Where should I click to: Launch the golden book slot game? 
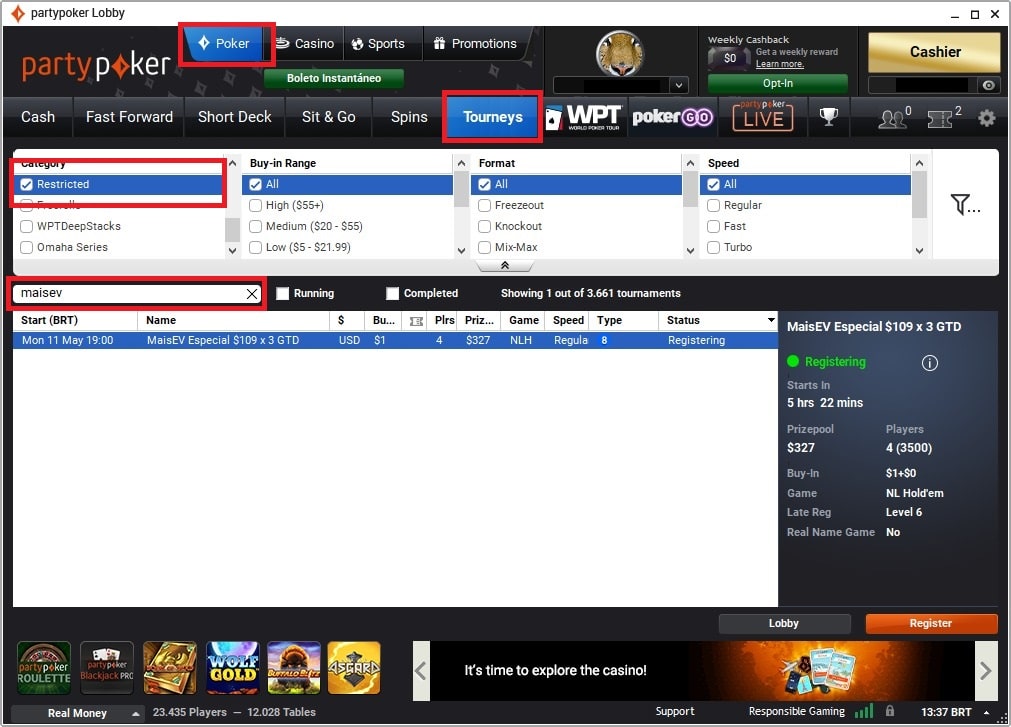tap(170, 668)
